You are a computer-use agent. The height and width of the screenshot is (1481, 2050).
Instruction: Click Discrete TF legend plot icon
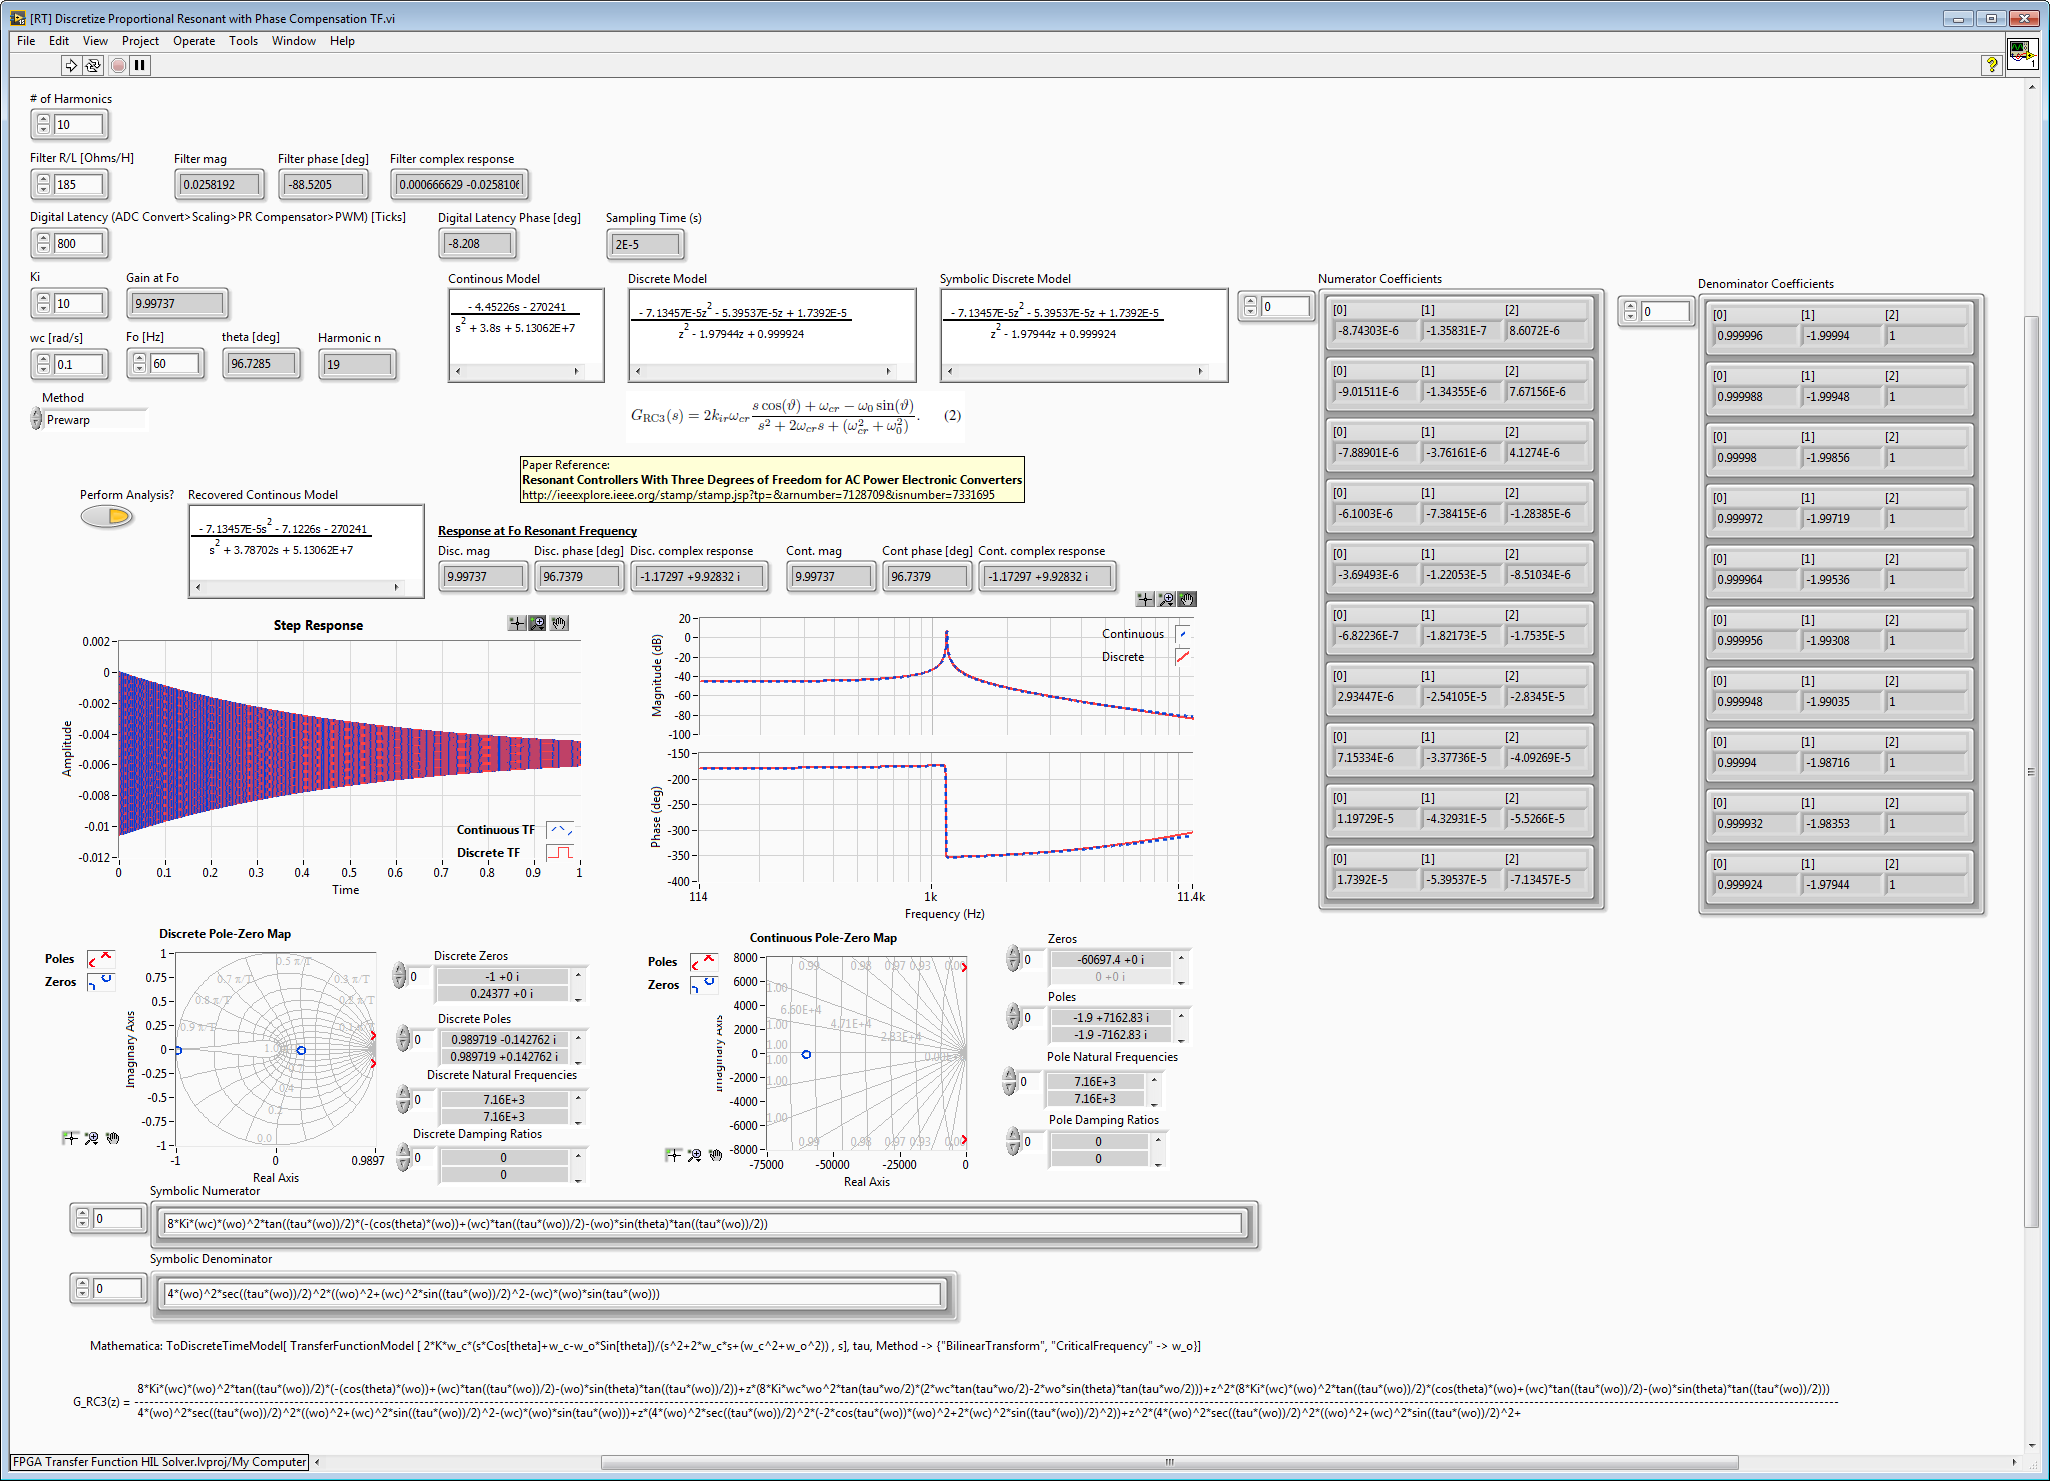click(560, 853)
